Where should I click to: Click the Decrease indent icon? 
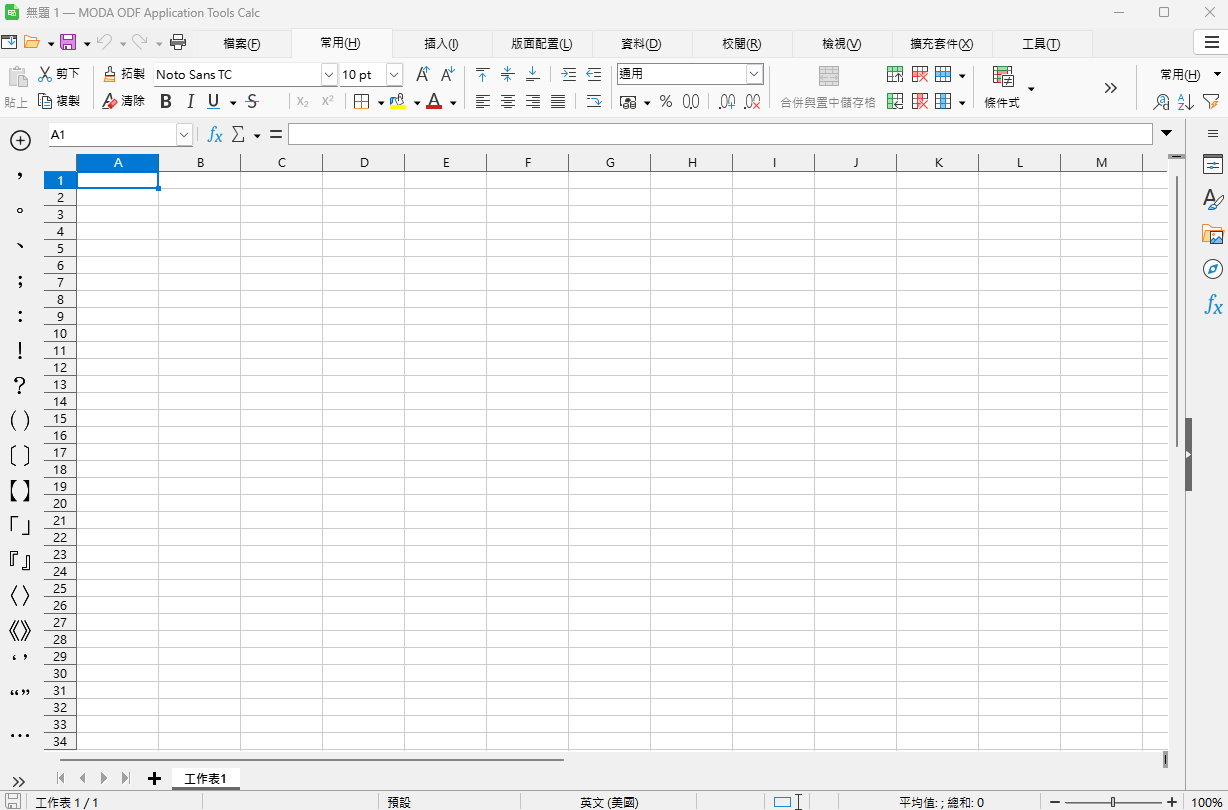pos(594,74)
